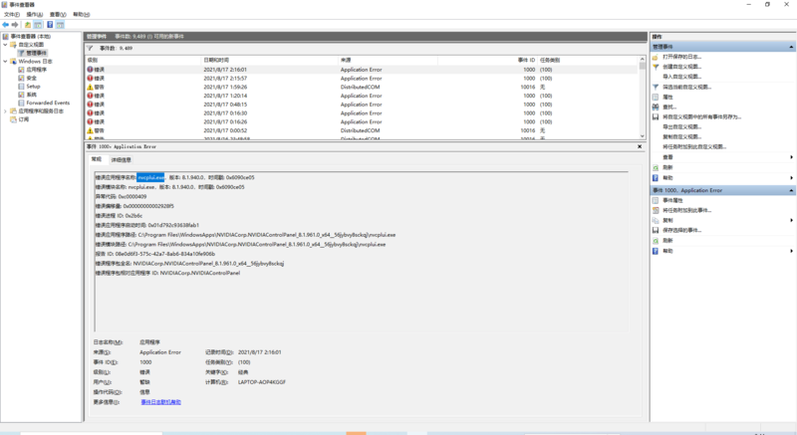
Task: Click the filter funnel icon above the event list
Action: tap(90, 47)
